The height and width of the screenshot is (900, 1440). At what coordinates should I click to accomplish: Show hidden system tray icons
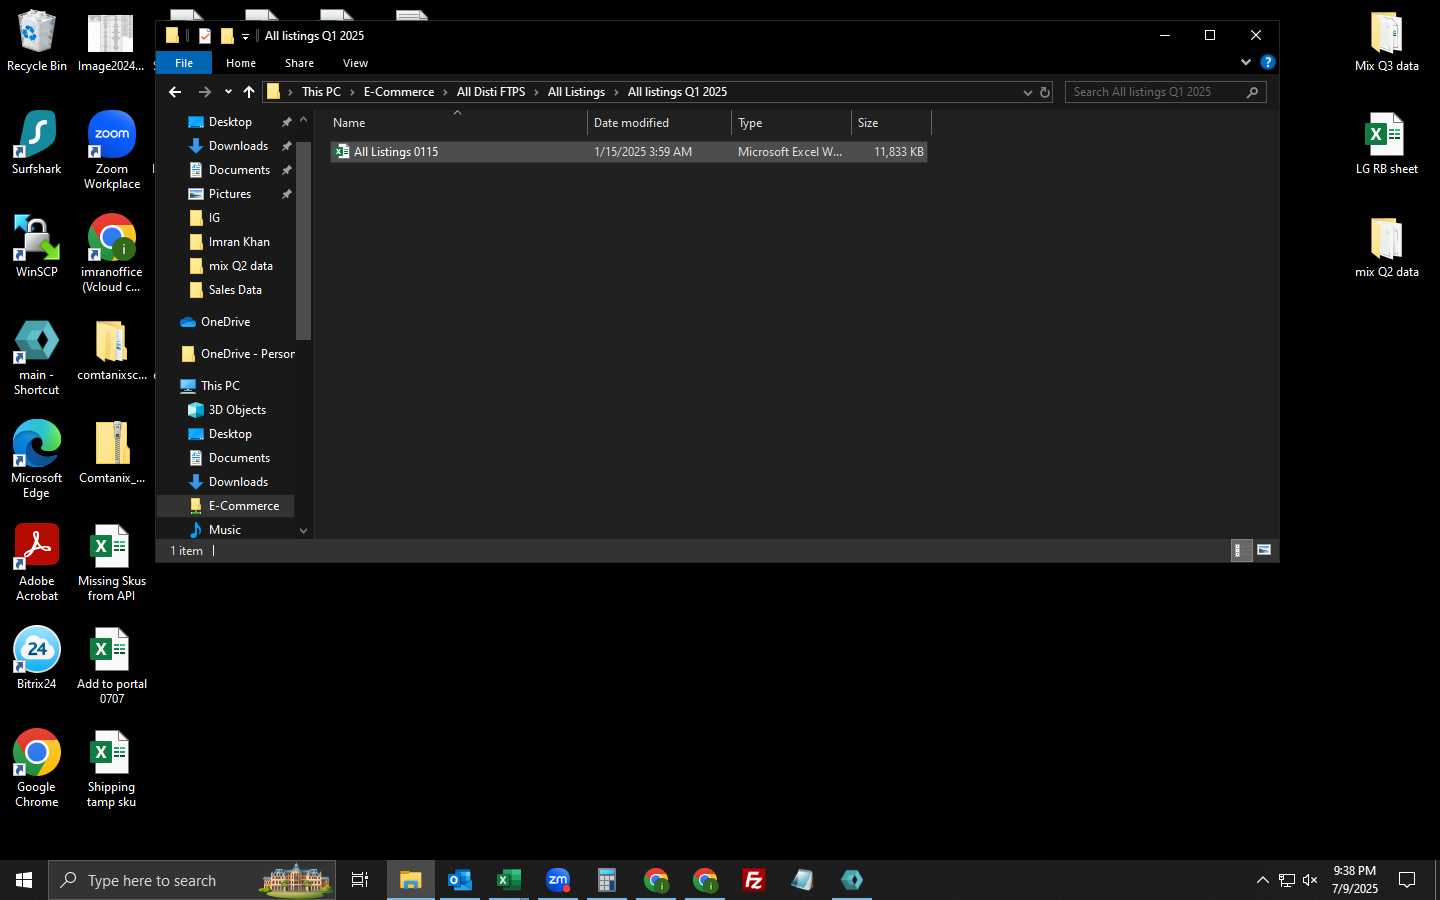tap(1262, 880)
